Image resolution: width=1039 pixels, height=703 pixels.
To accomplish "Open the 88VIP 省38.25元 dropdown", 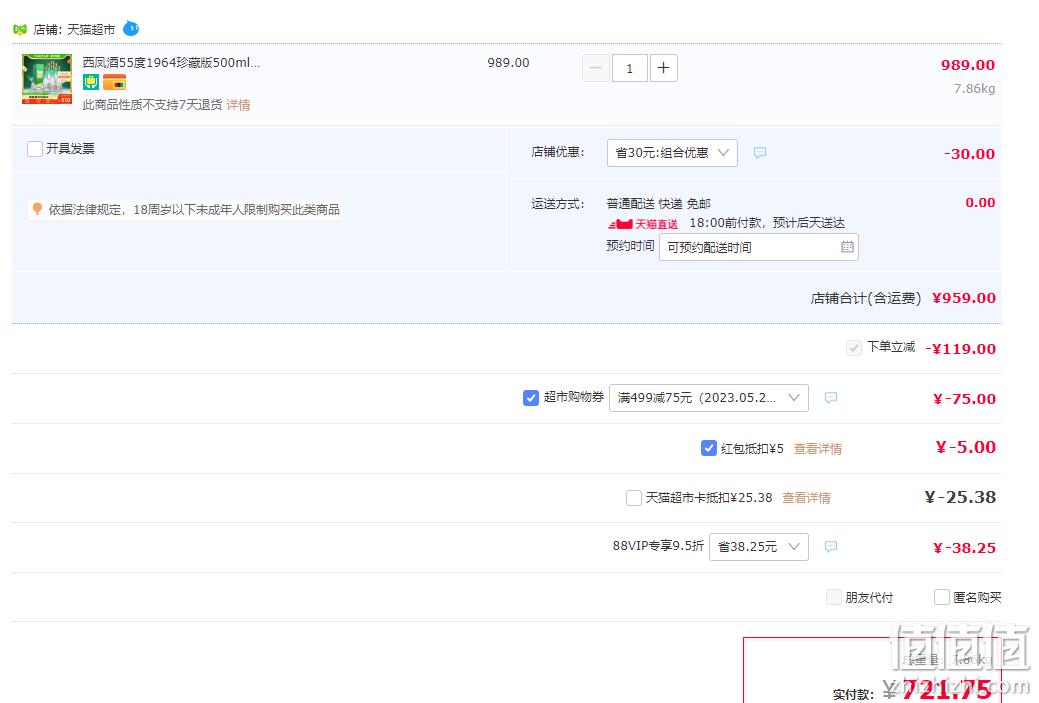I will click(x=759, y=547).
